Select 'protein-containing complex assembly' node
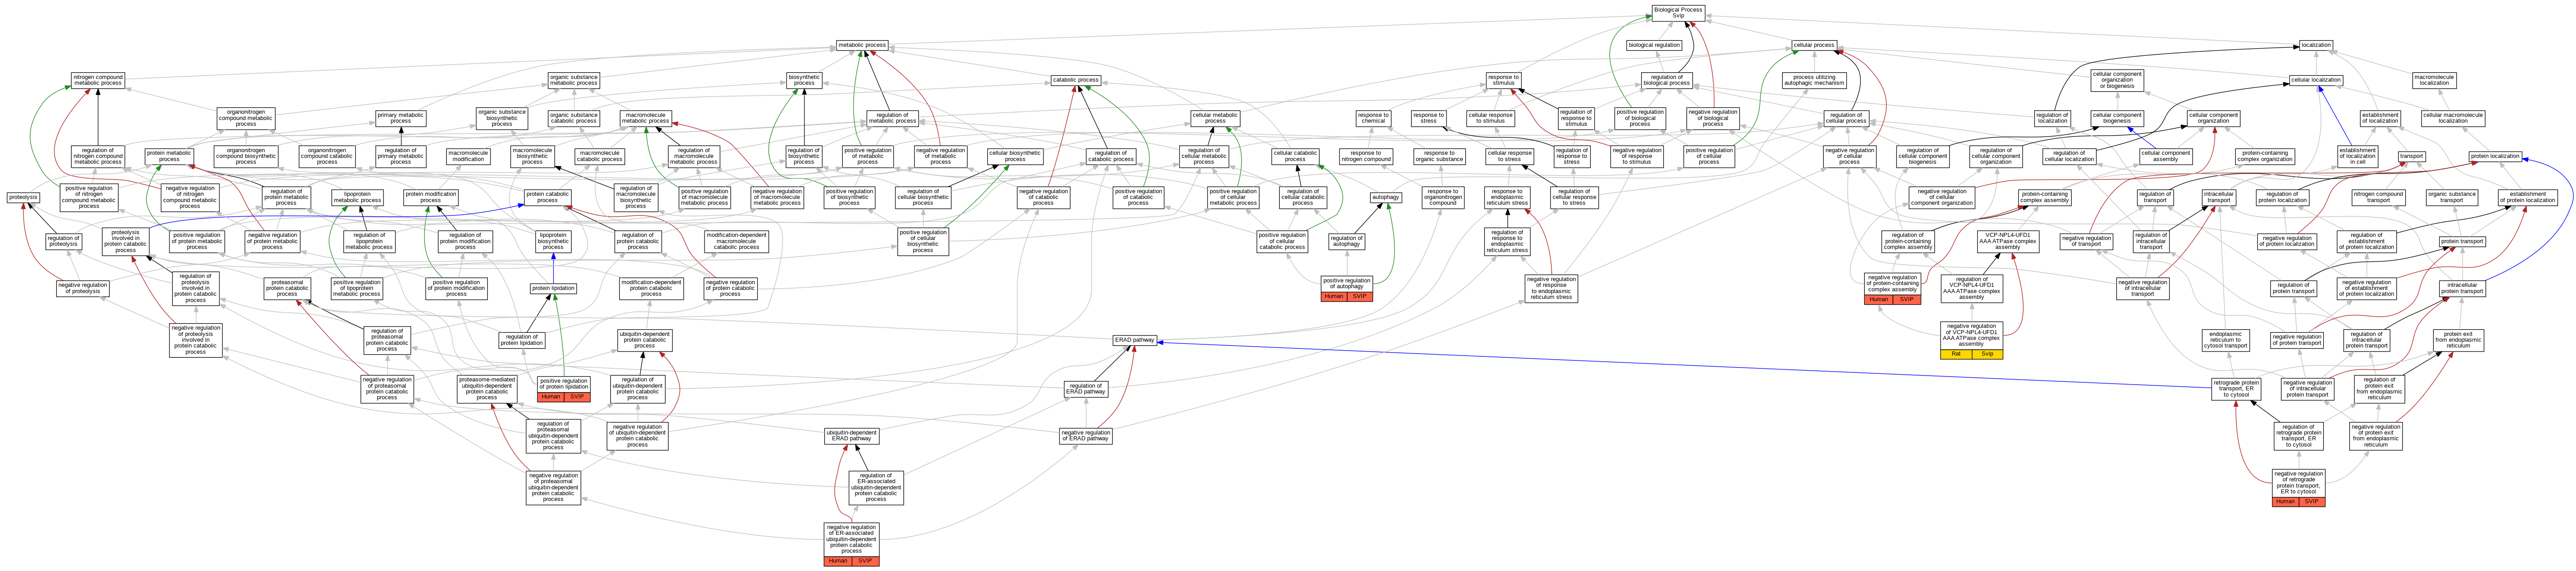 tap(2045, 197)
